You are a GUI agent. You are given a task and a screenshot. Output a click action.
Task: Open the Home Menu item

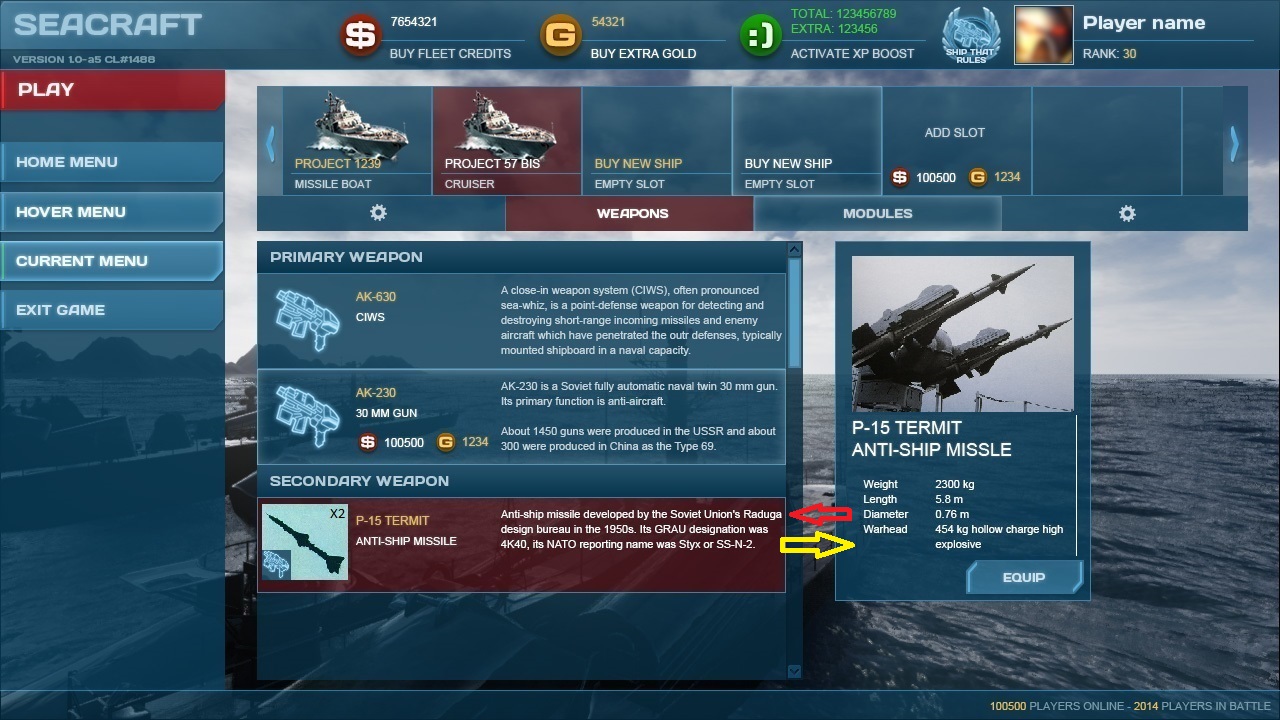(x=112, y=162)
